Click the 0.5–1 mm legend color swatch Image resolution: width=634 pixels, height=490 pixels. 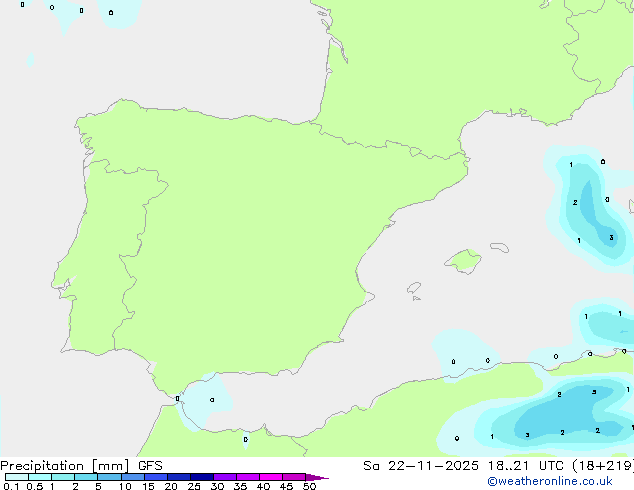coord(40,477)
